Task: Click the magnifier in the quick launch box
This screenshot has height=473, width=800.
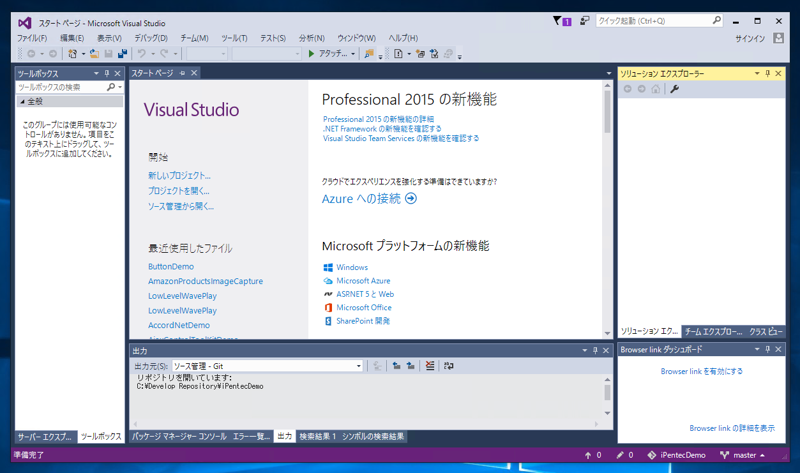Action: [x=716, y=20]
